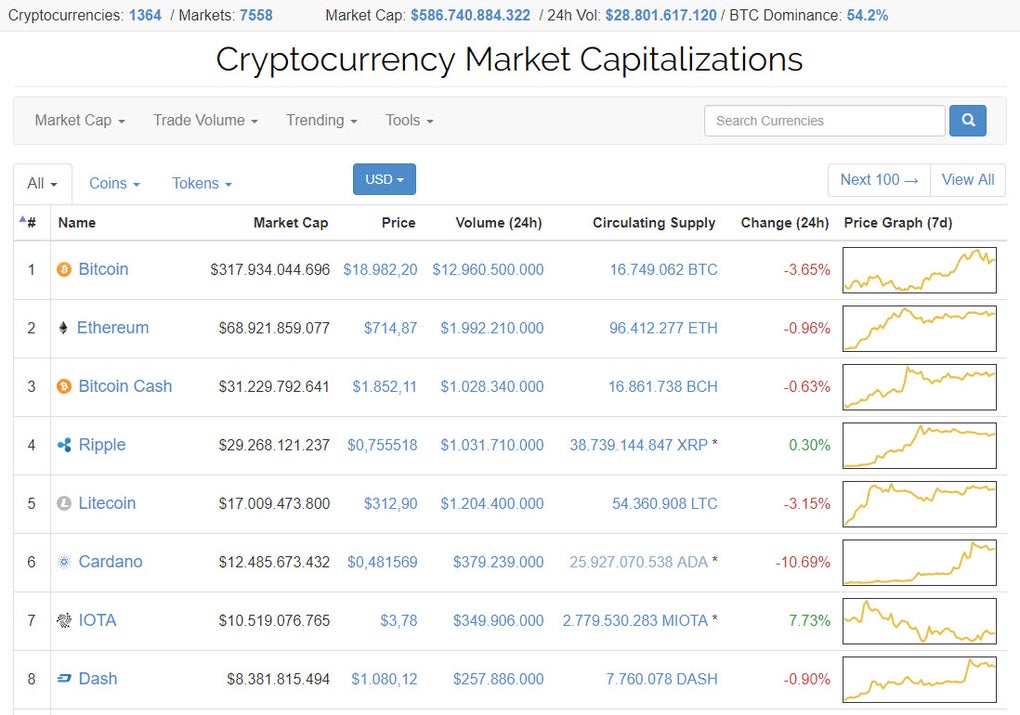Click the Ethereum diamond logo icon

tap(64, 328)
